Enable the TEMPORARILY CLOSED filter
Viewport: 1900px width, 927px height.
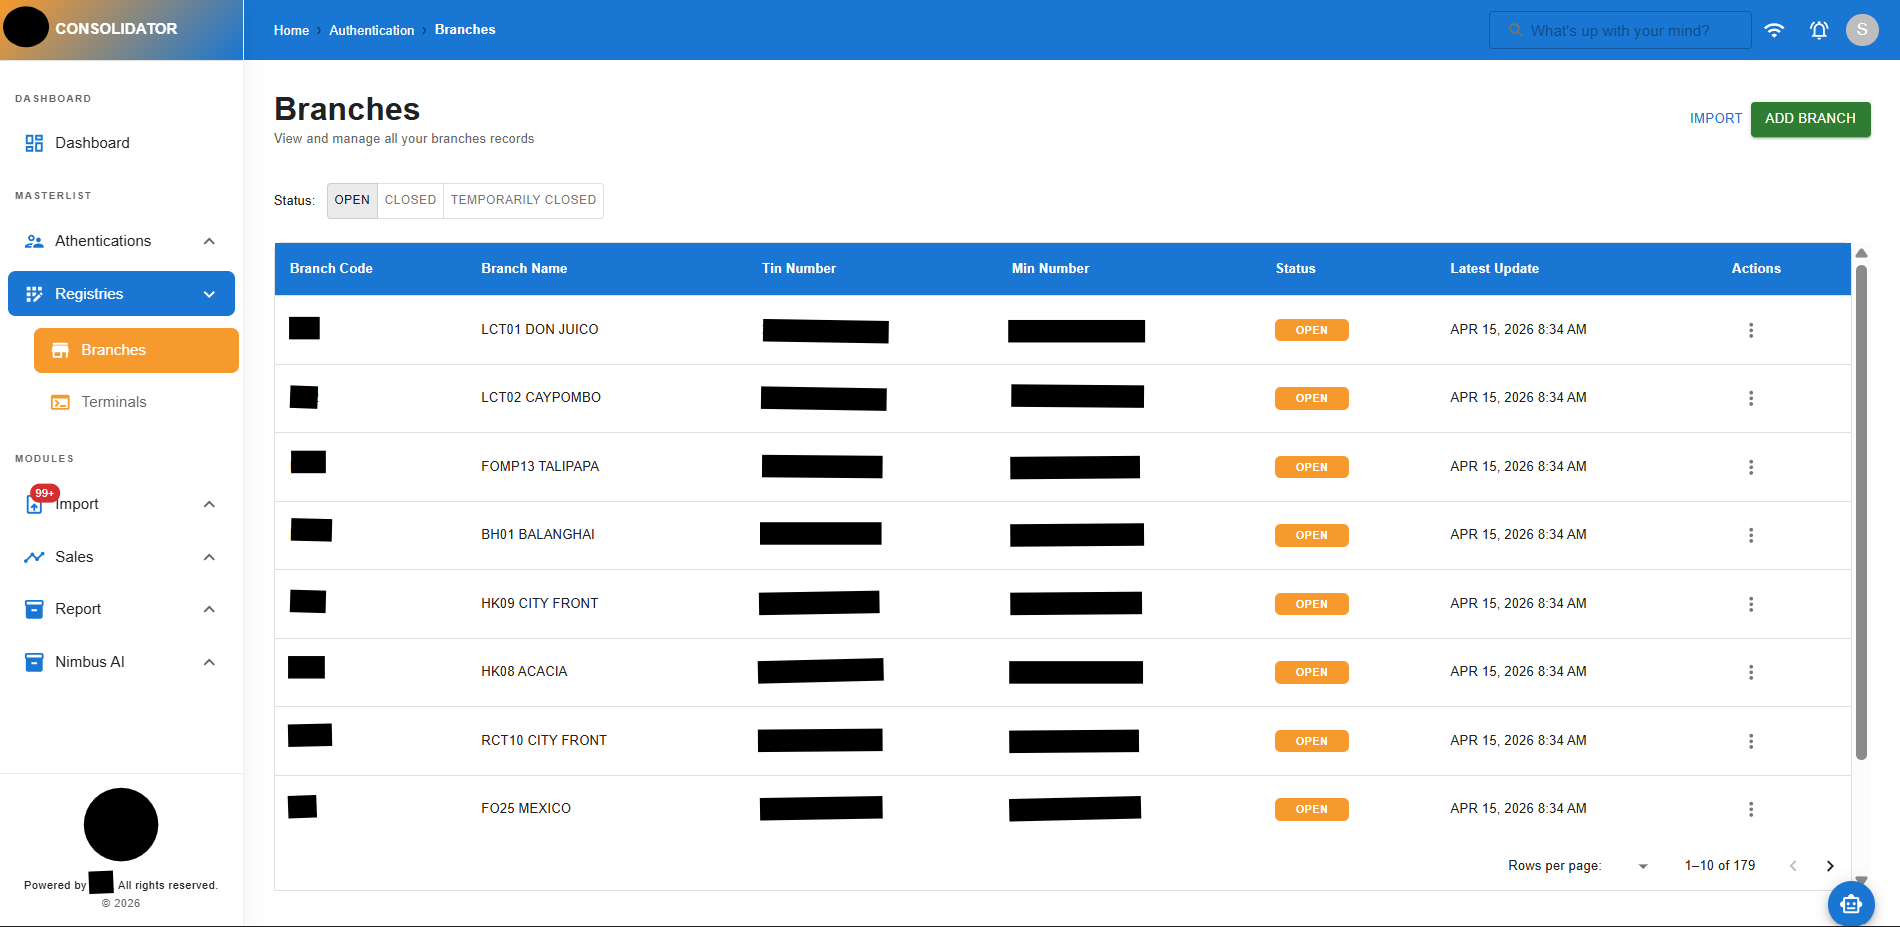[522, 200]
